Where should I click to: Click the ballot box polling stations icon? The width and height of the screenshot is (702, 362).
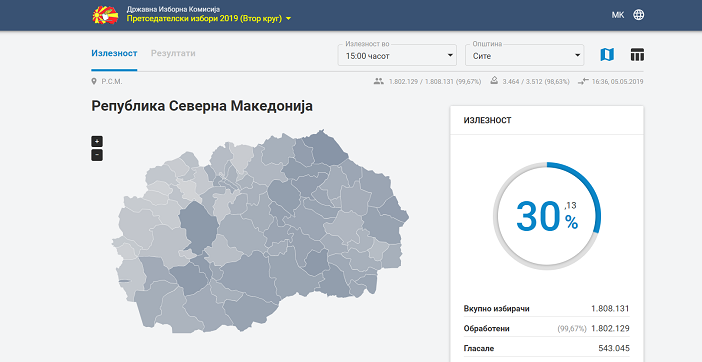click(495, 81)
